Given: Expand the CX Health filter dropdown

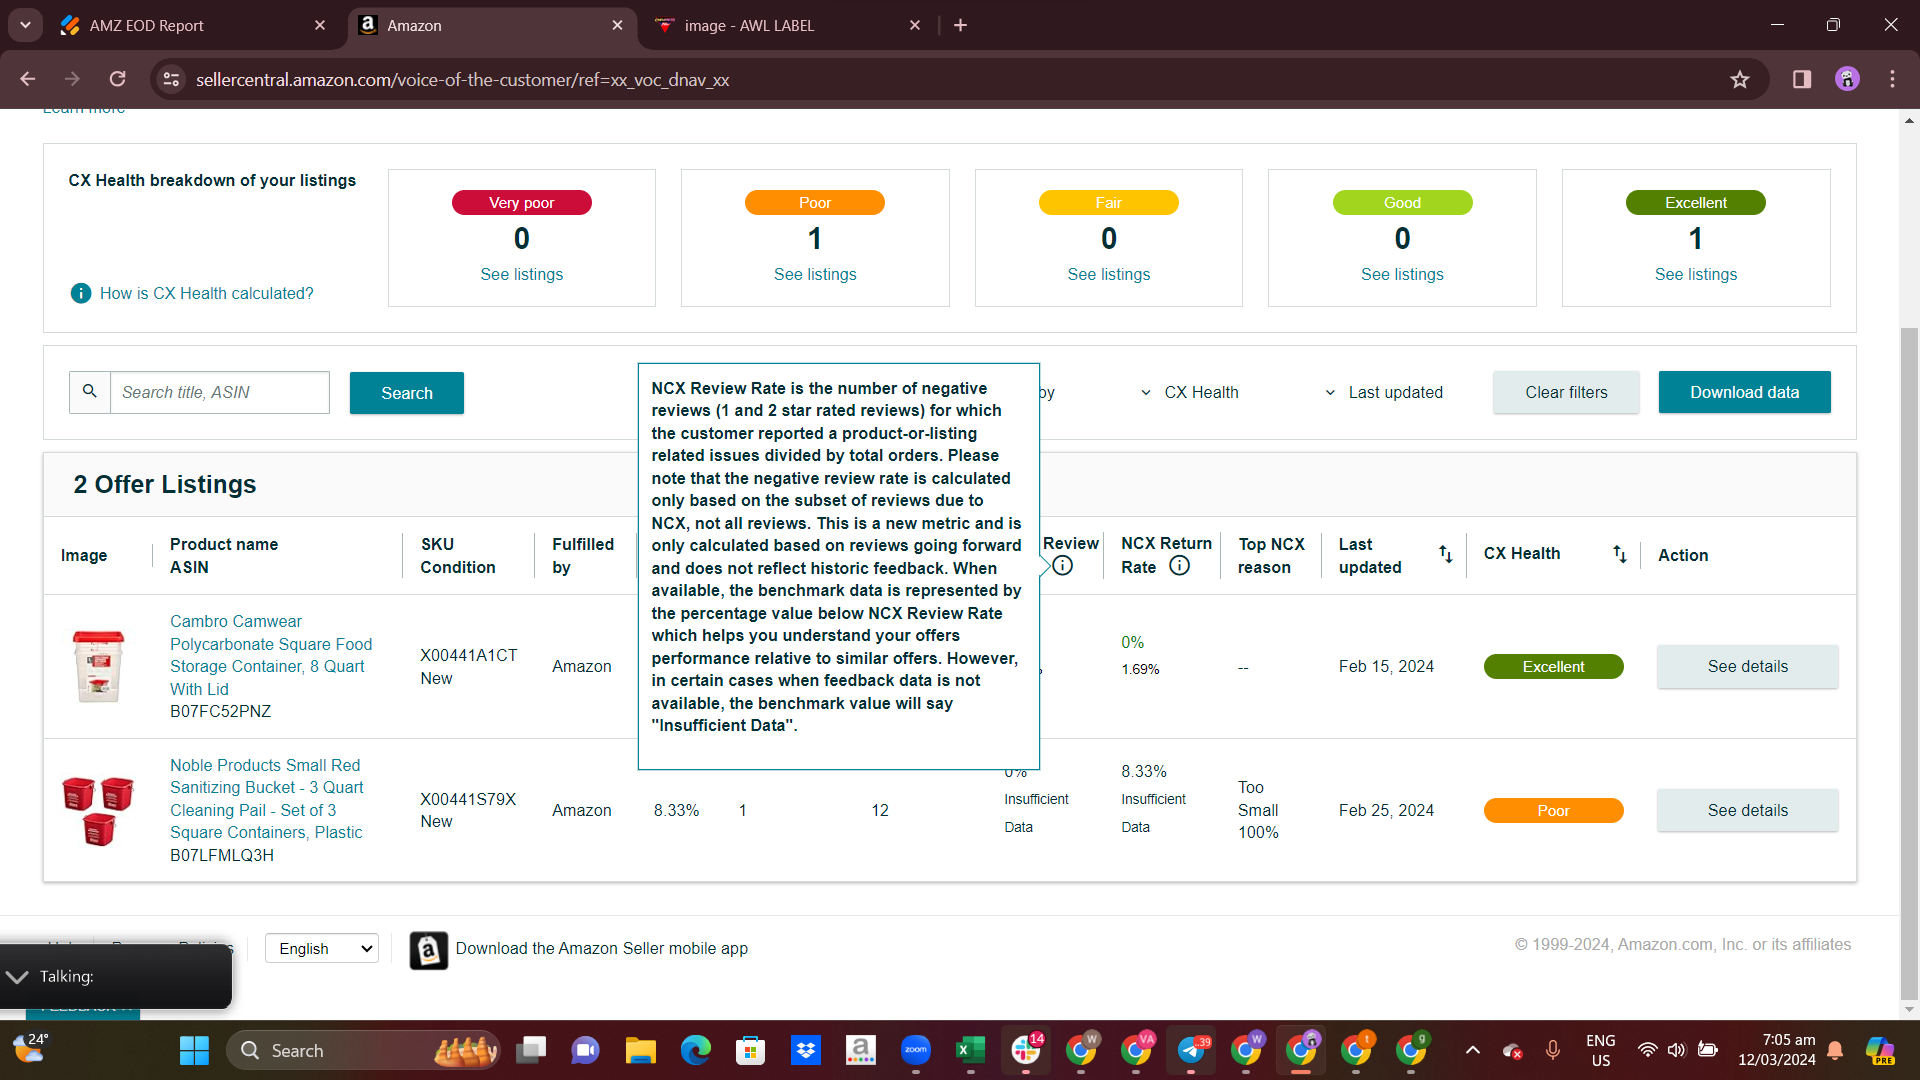Looking at the screenshot, I should coord(1250,392).
